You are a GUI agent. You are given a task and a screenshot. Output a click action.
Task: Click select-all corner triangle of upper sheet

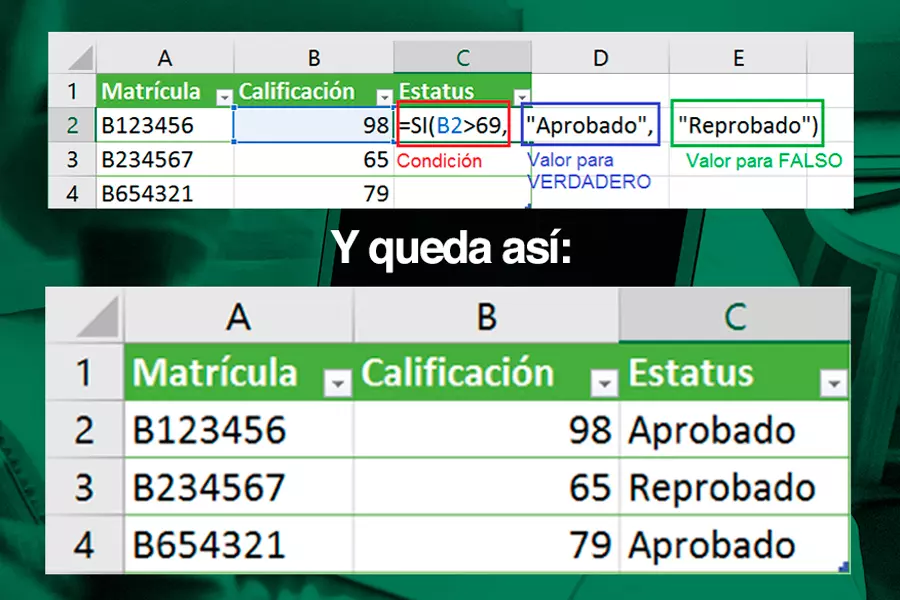coord(81,58)
